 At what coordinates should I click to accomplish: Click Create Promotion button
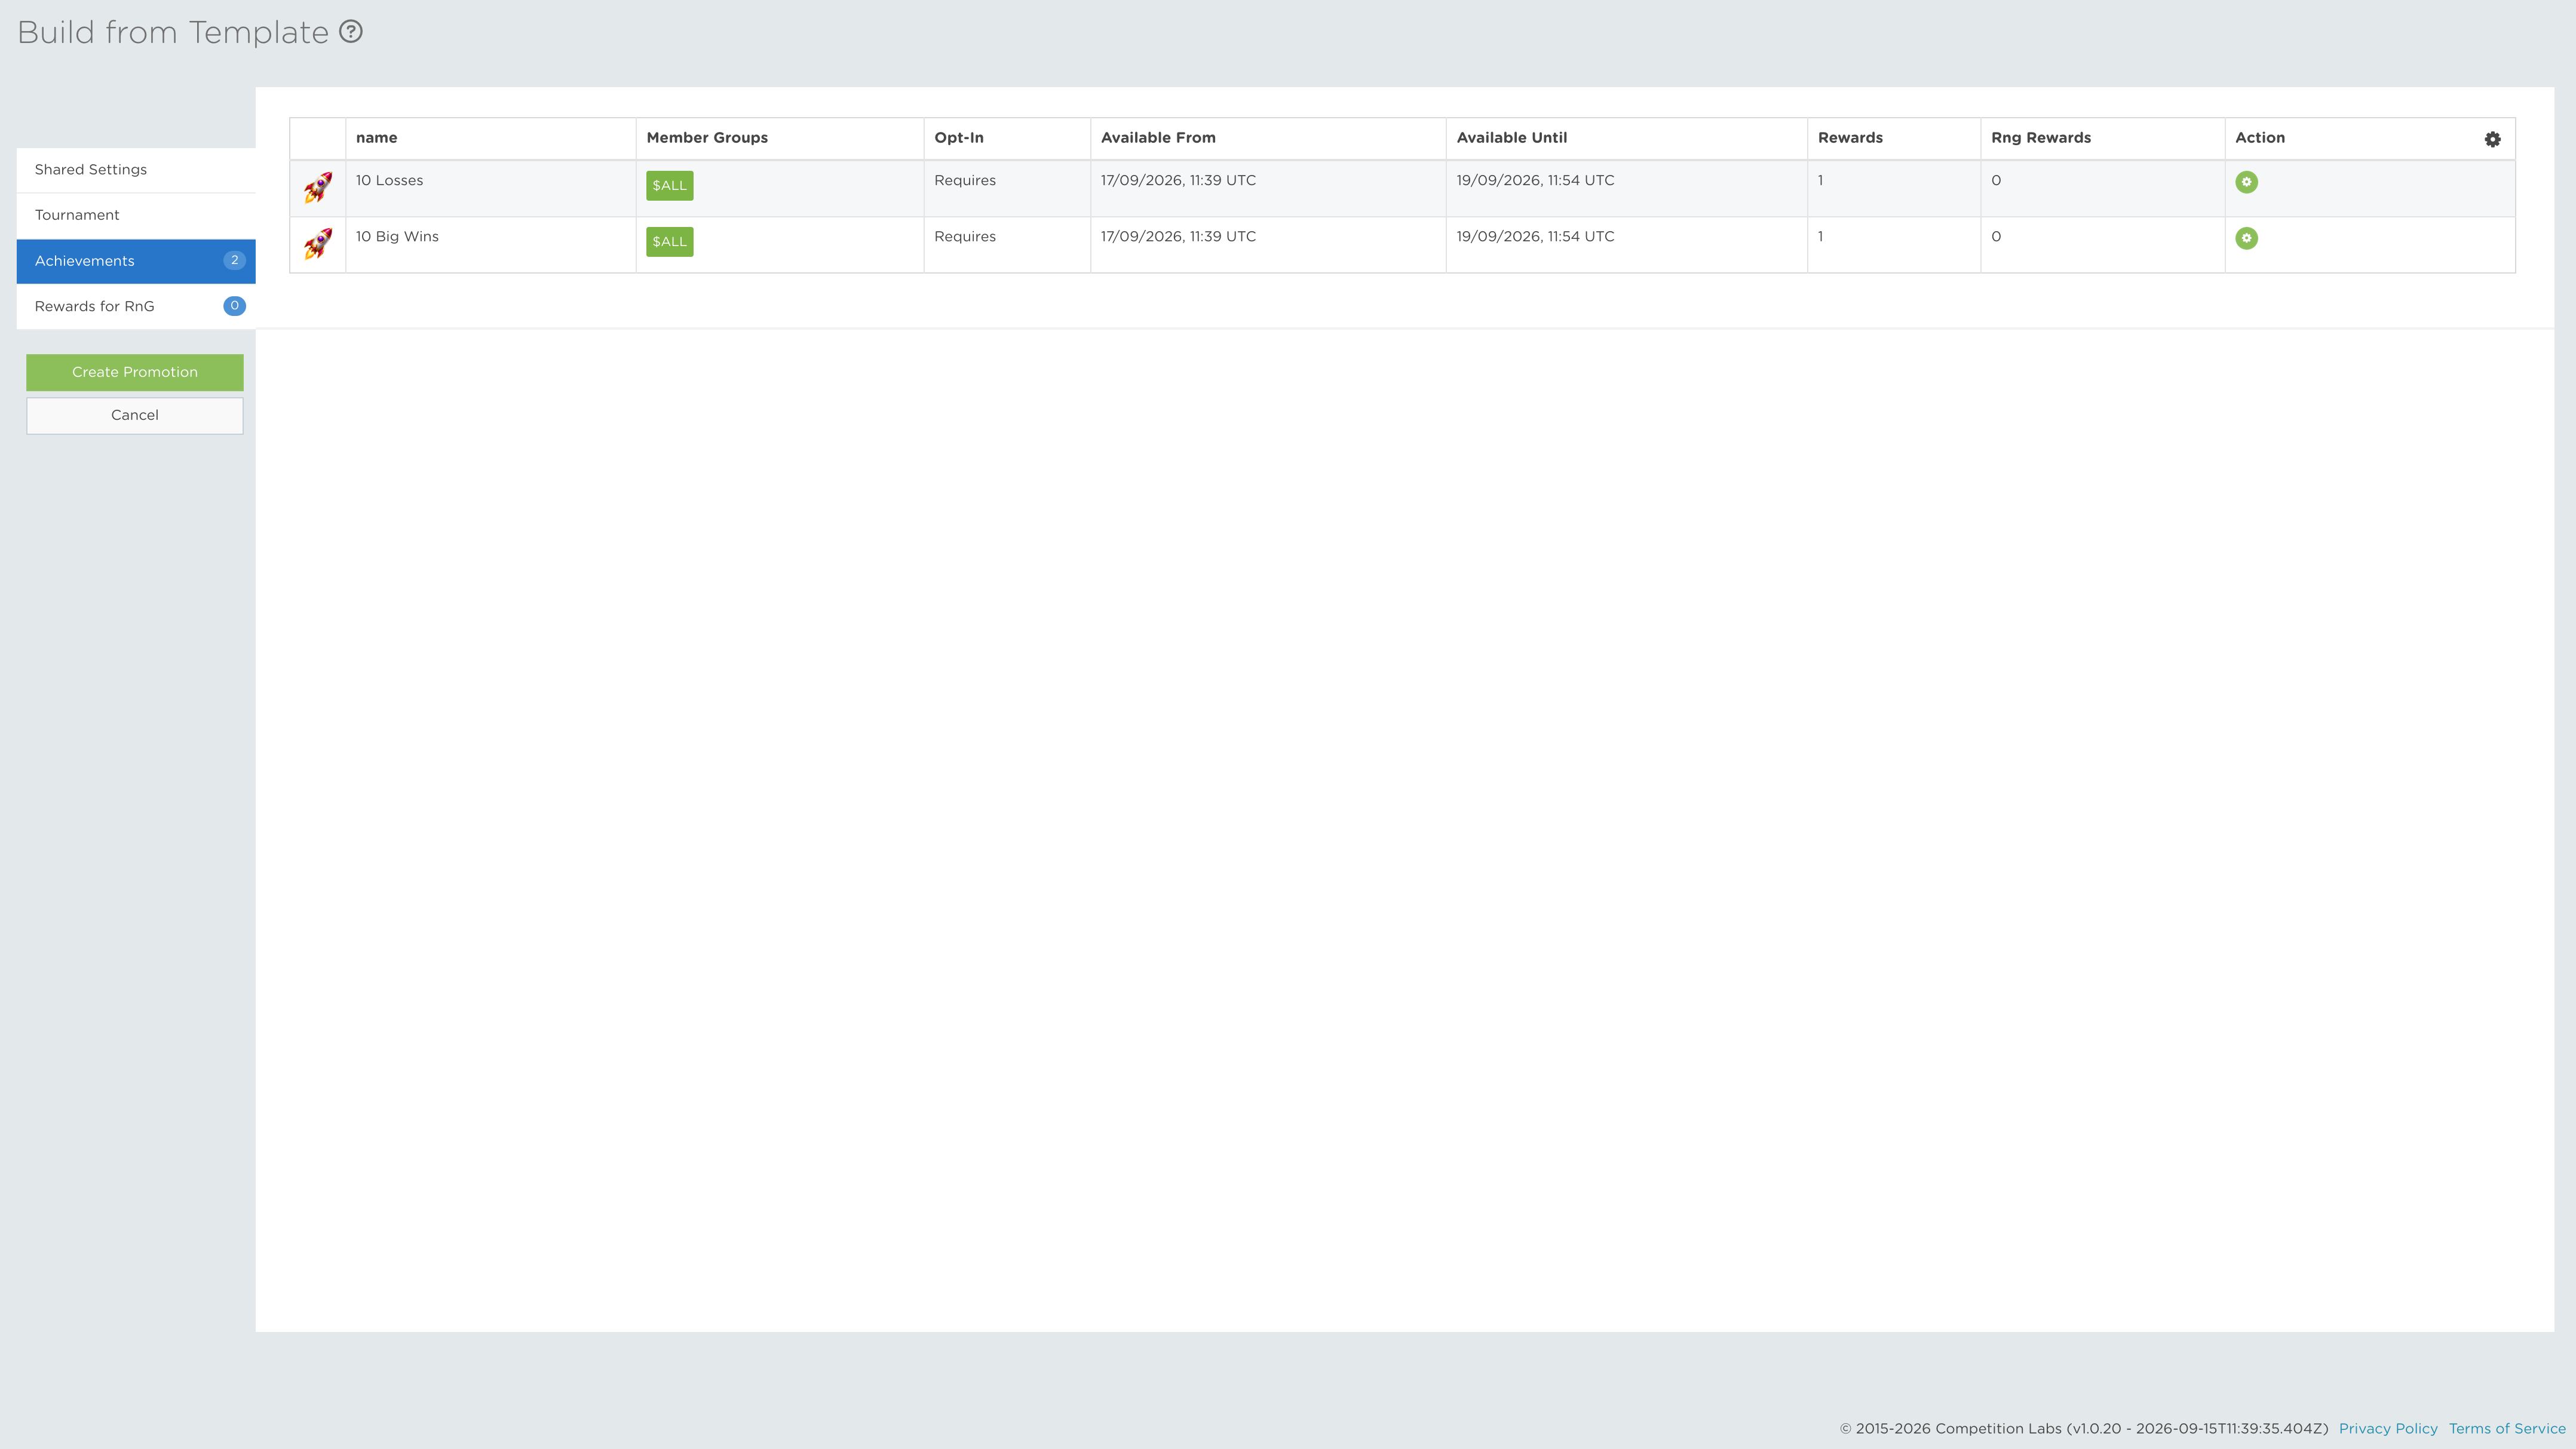pyautogui.click(x=135, y=372)
